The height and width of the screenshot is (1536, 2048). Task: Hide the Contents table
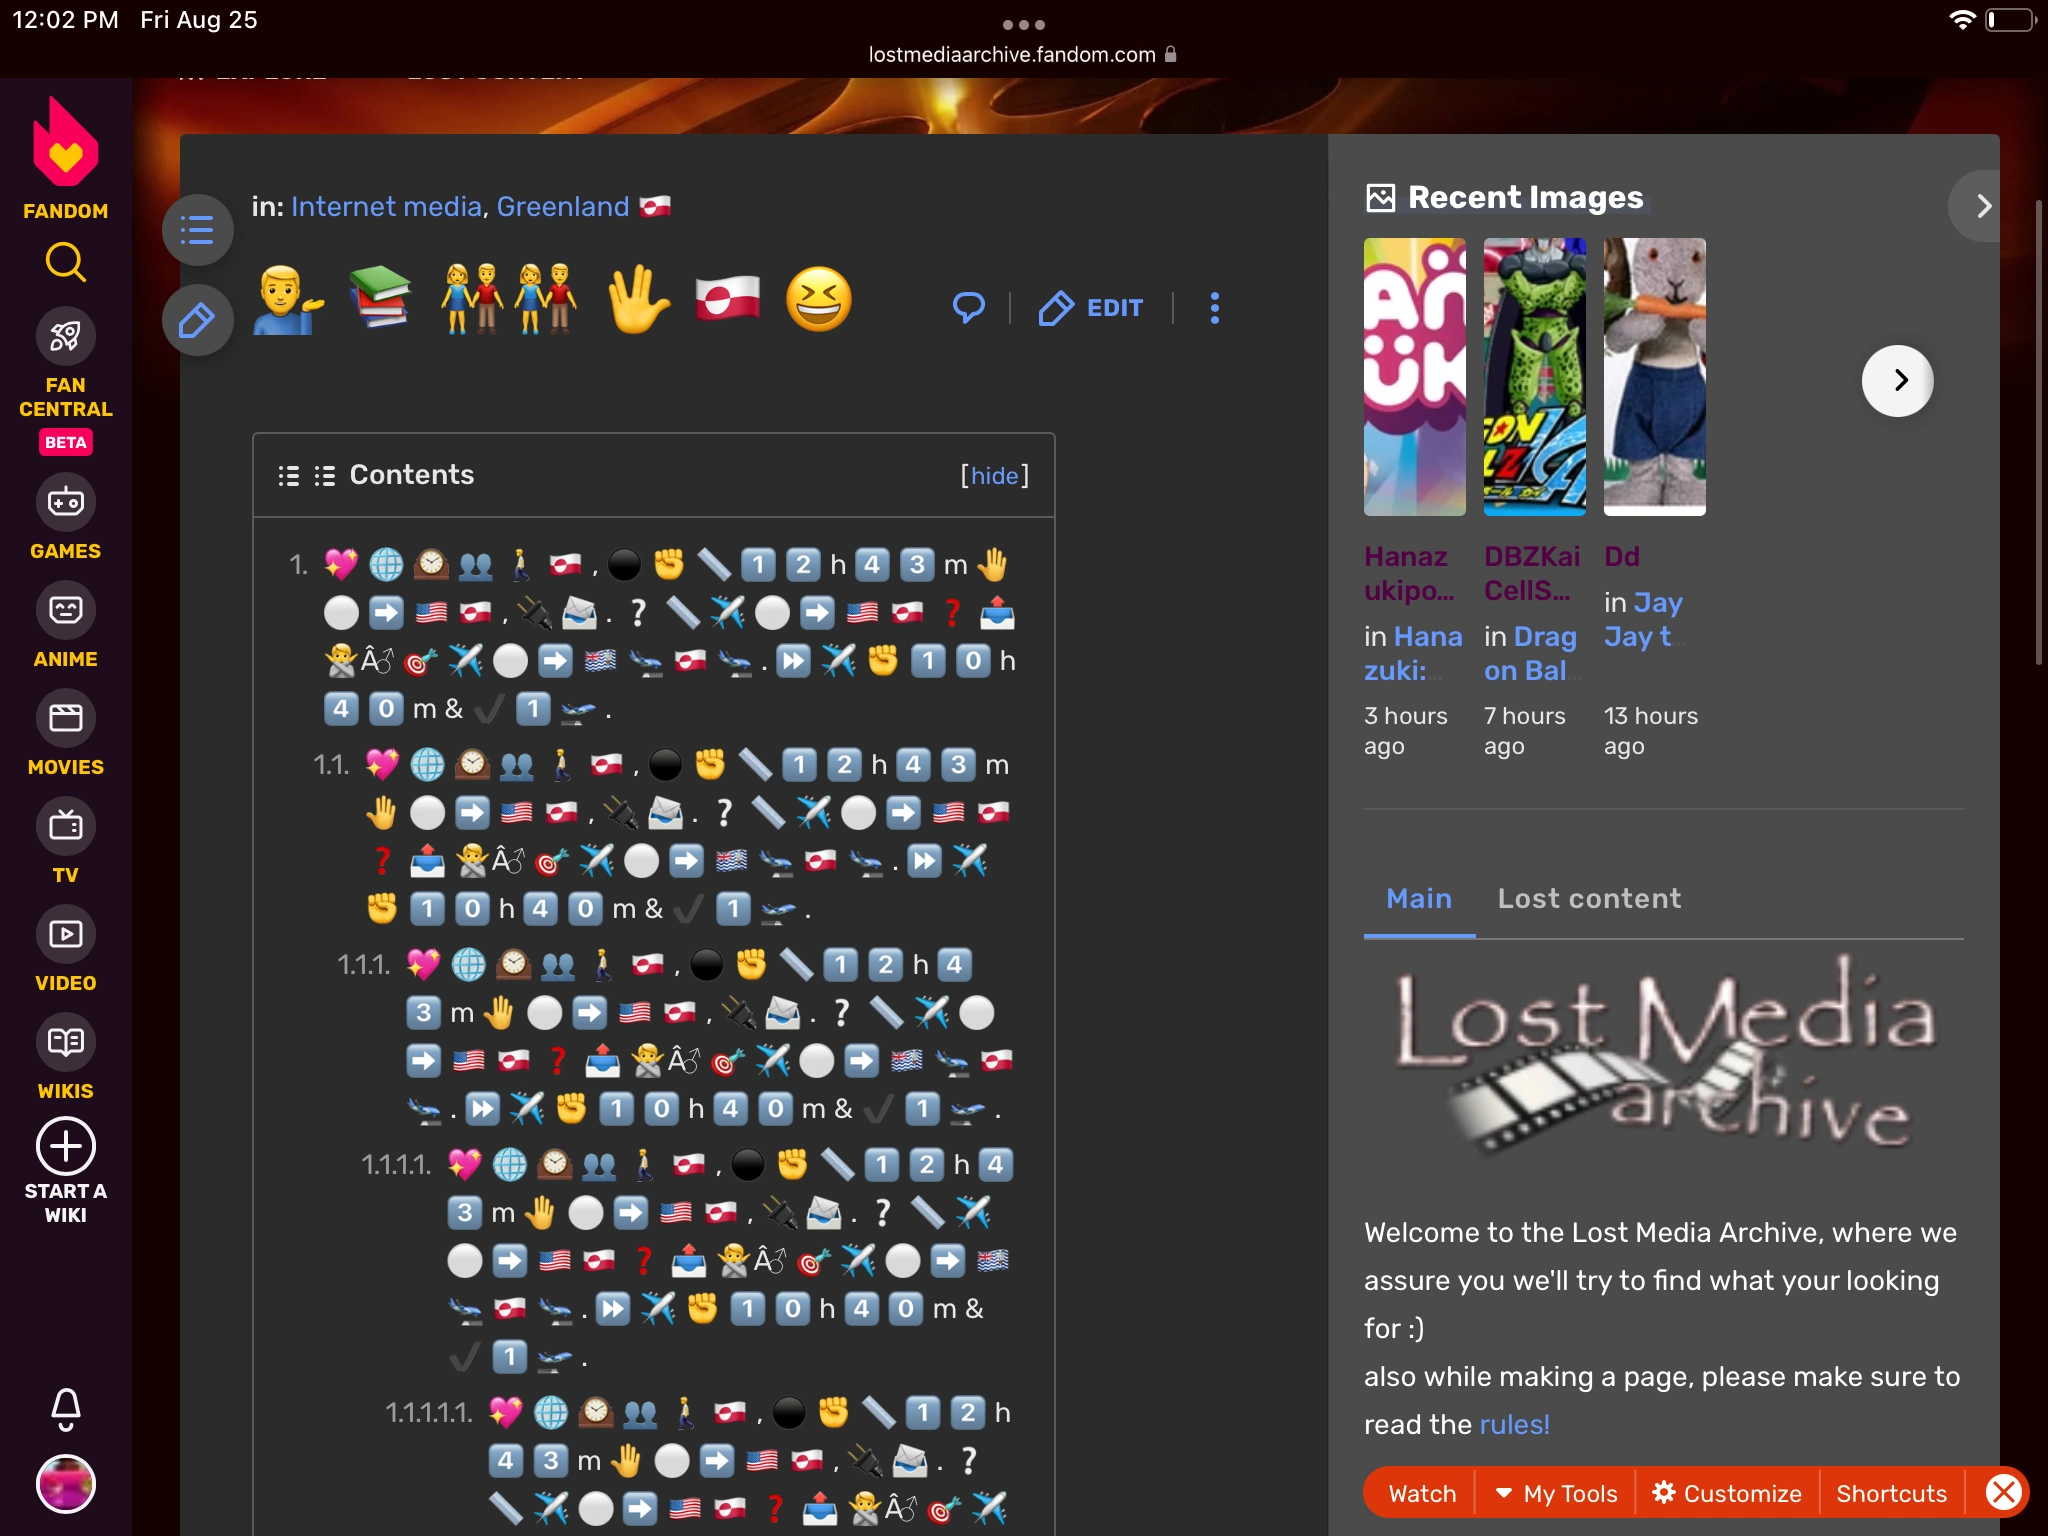pyautogui.click(x=994, y=476)
